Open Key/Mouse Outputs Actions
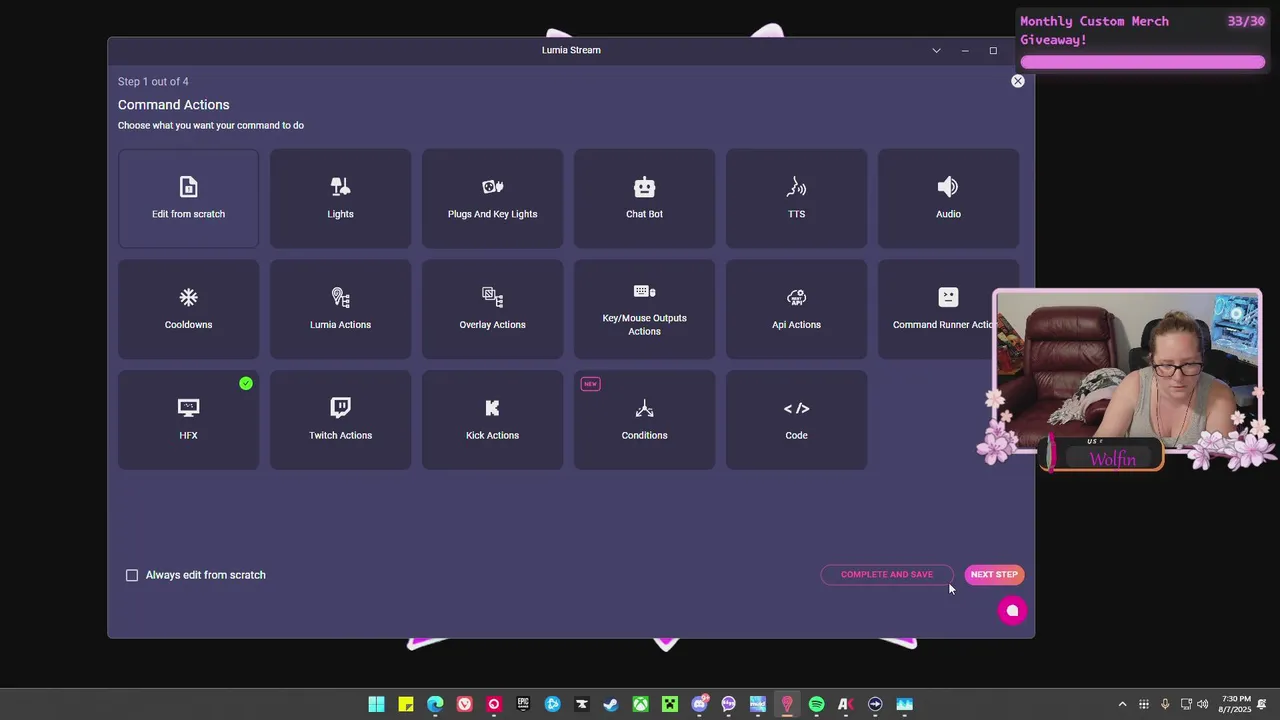The height and width of the screenshot is (720, 1280). (644, 309)
